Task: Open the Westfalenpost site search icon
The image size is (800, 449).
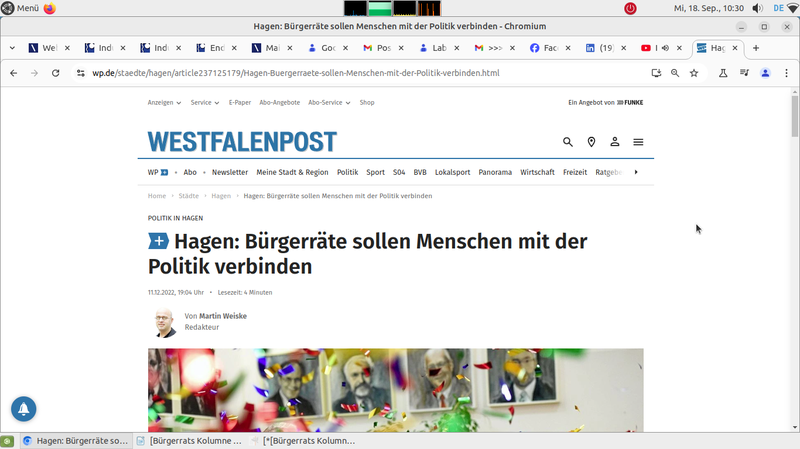Action: pos(568,142)
